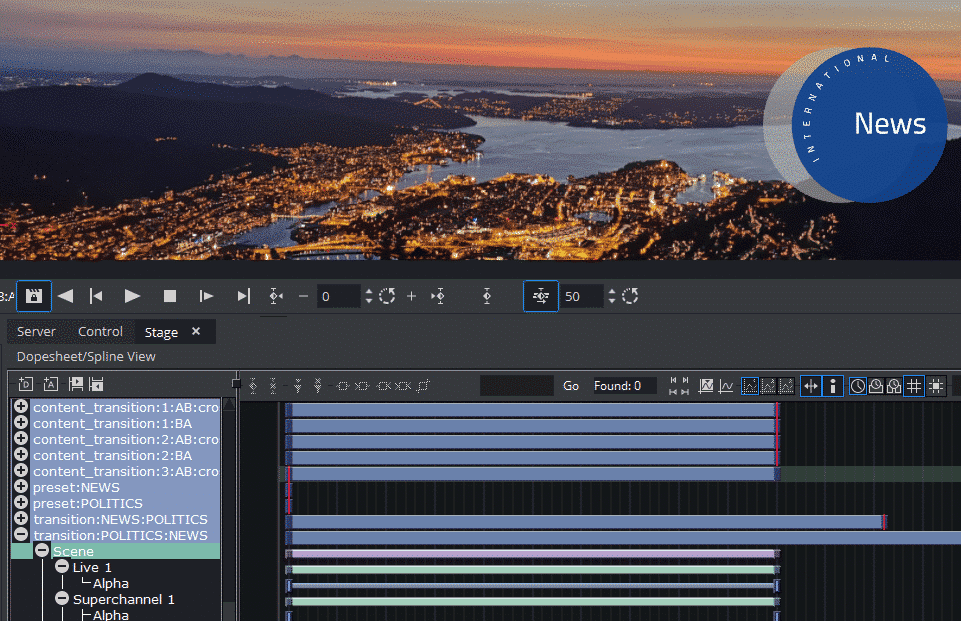Select the Scene tree item
Image resolution: width=961 pixels, height=621 pixels.
pos(74,552)
